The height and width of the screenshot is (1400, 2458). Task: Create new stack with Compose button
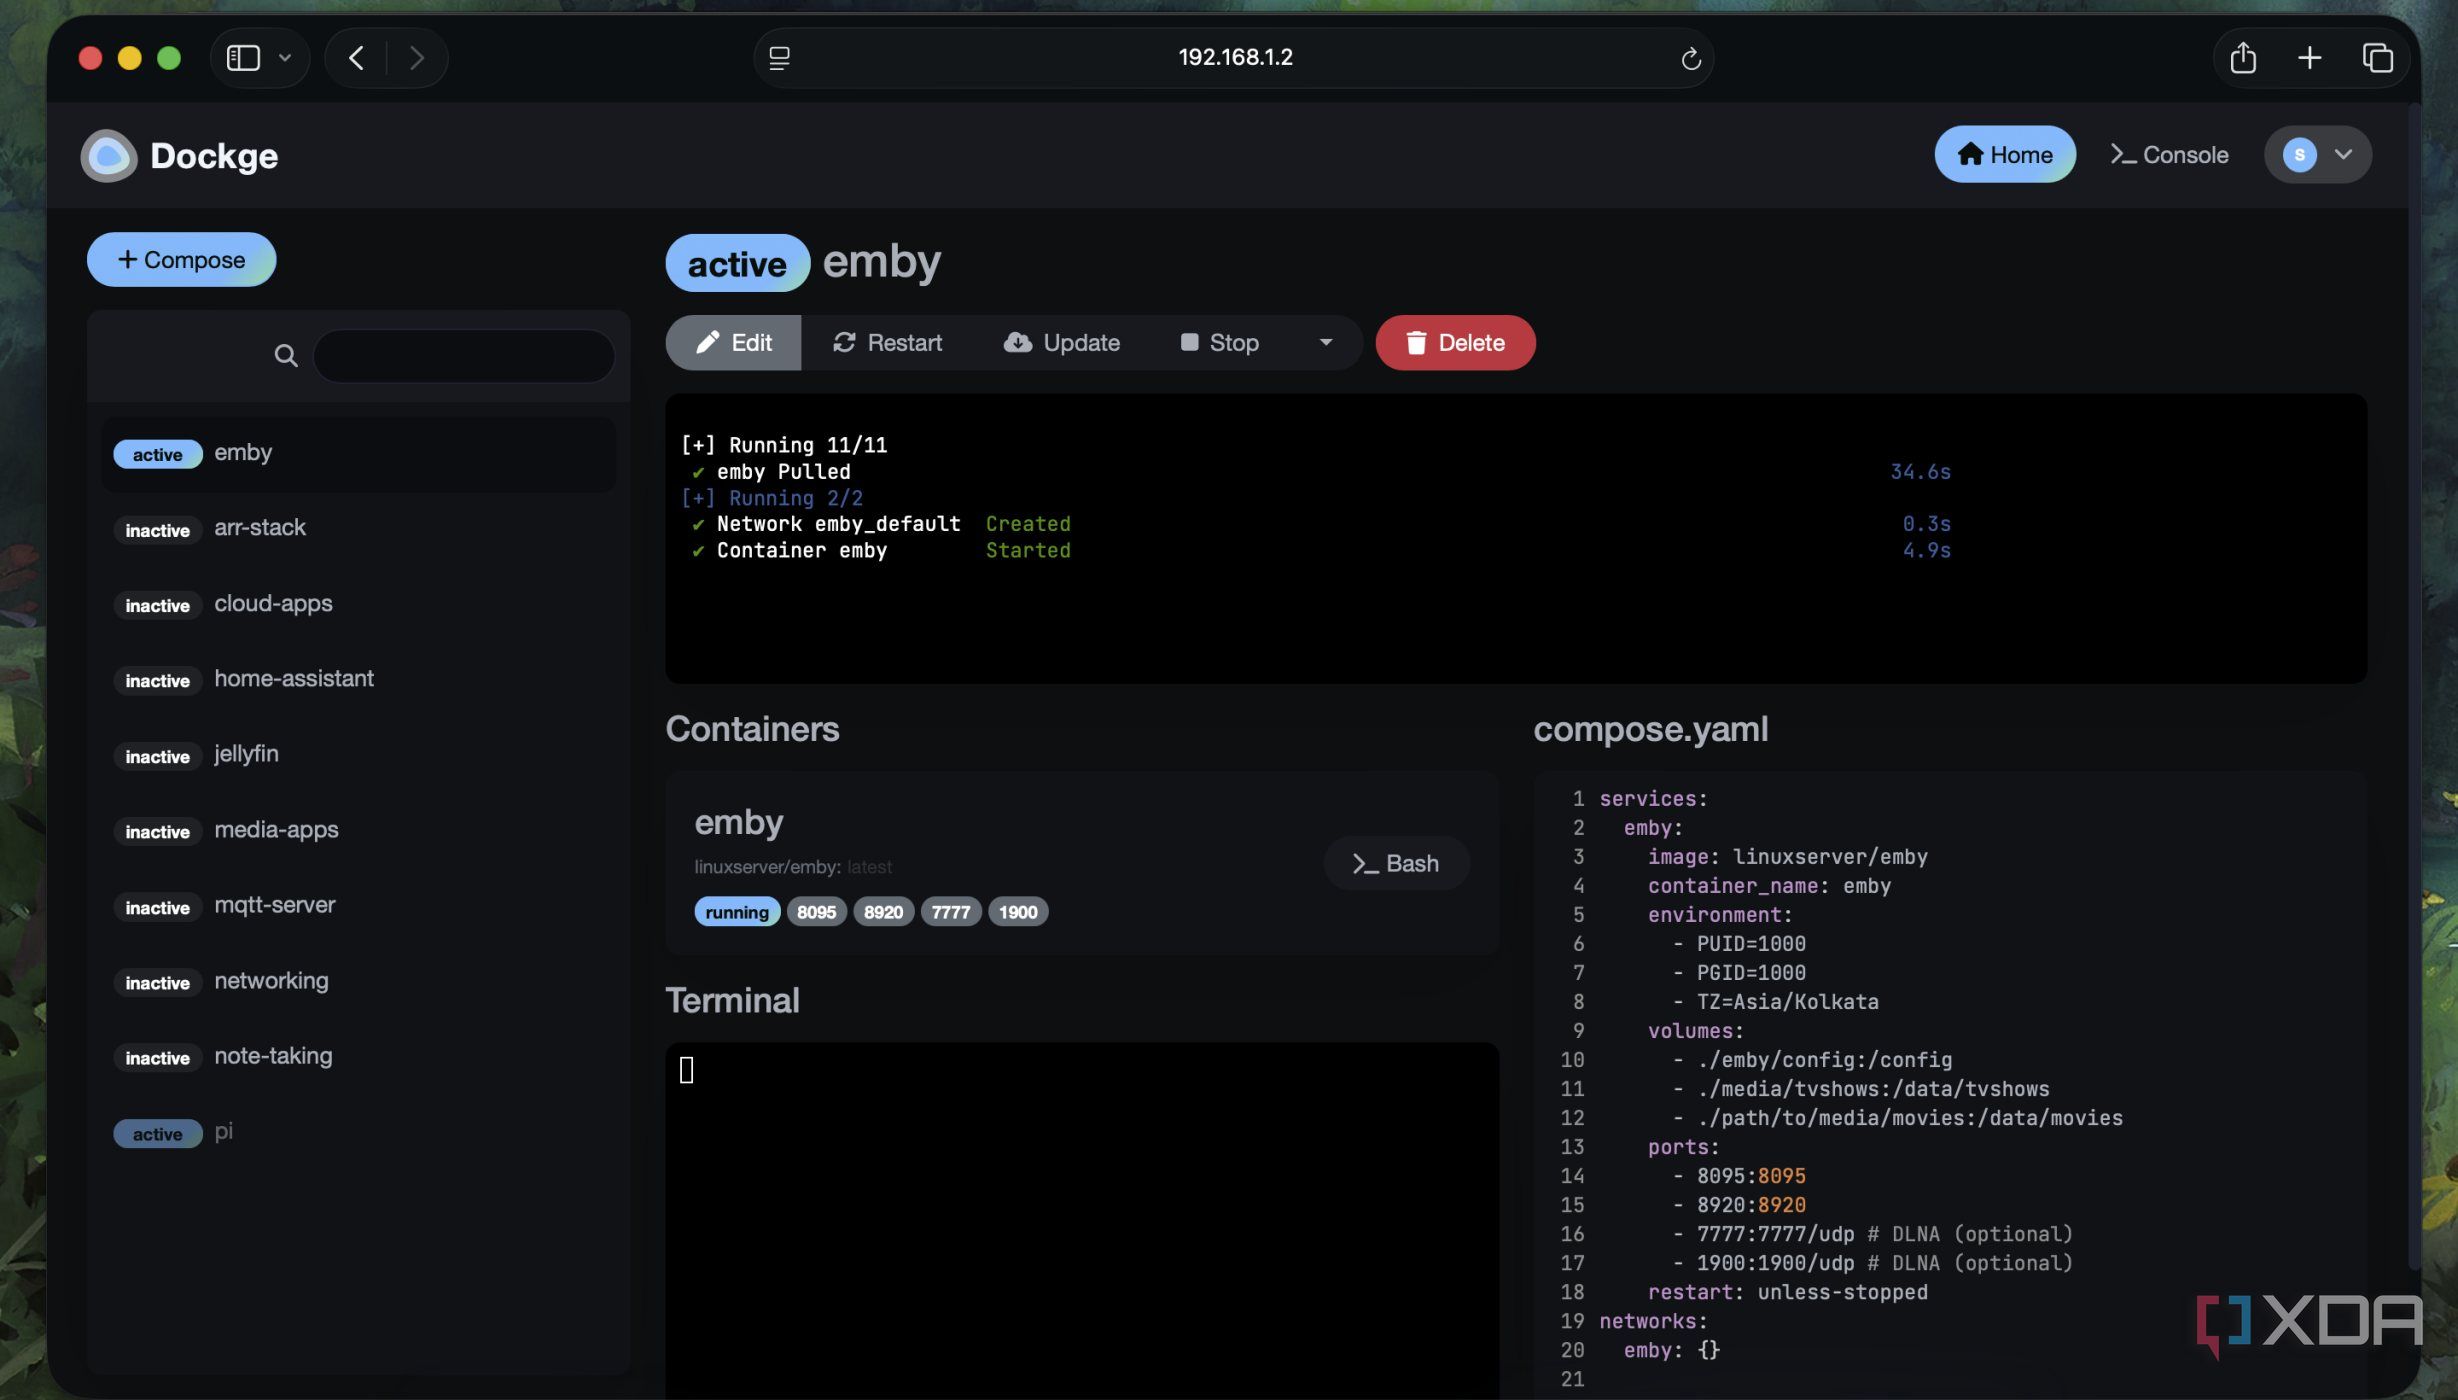coord(181,260)
